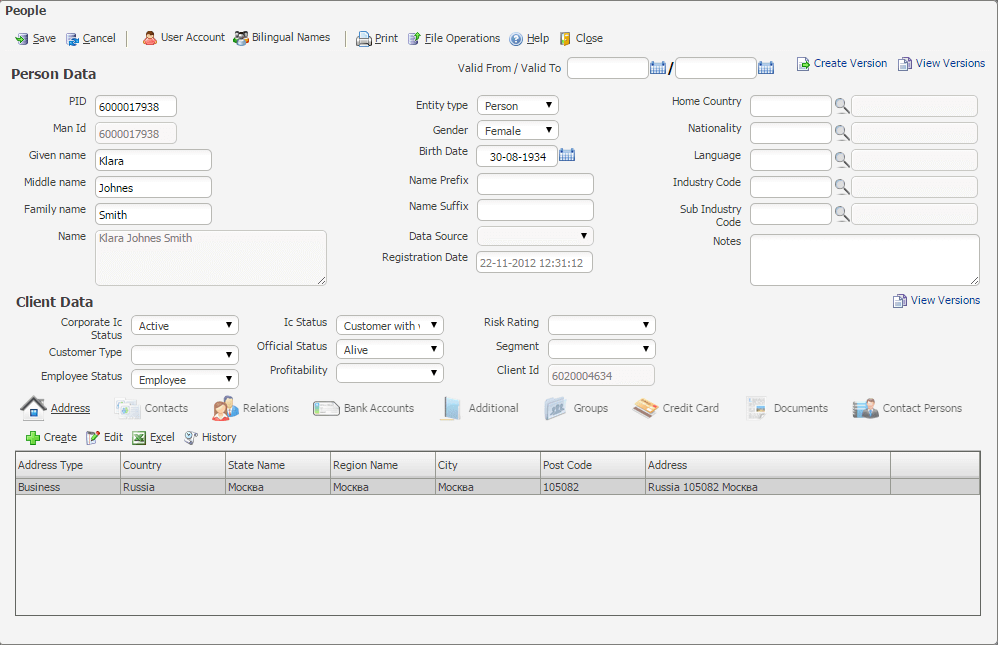
Task: Open the Entity type dropdown
Action: [518, 106]
